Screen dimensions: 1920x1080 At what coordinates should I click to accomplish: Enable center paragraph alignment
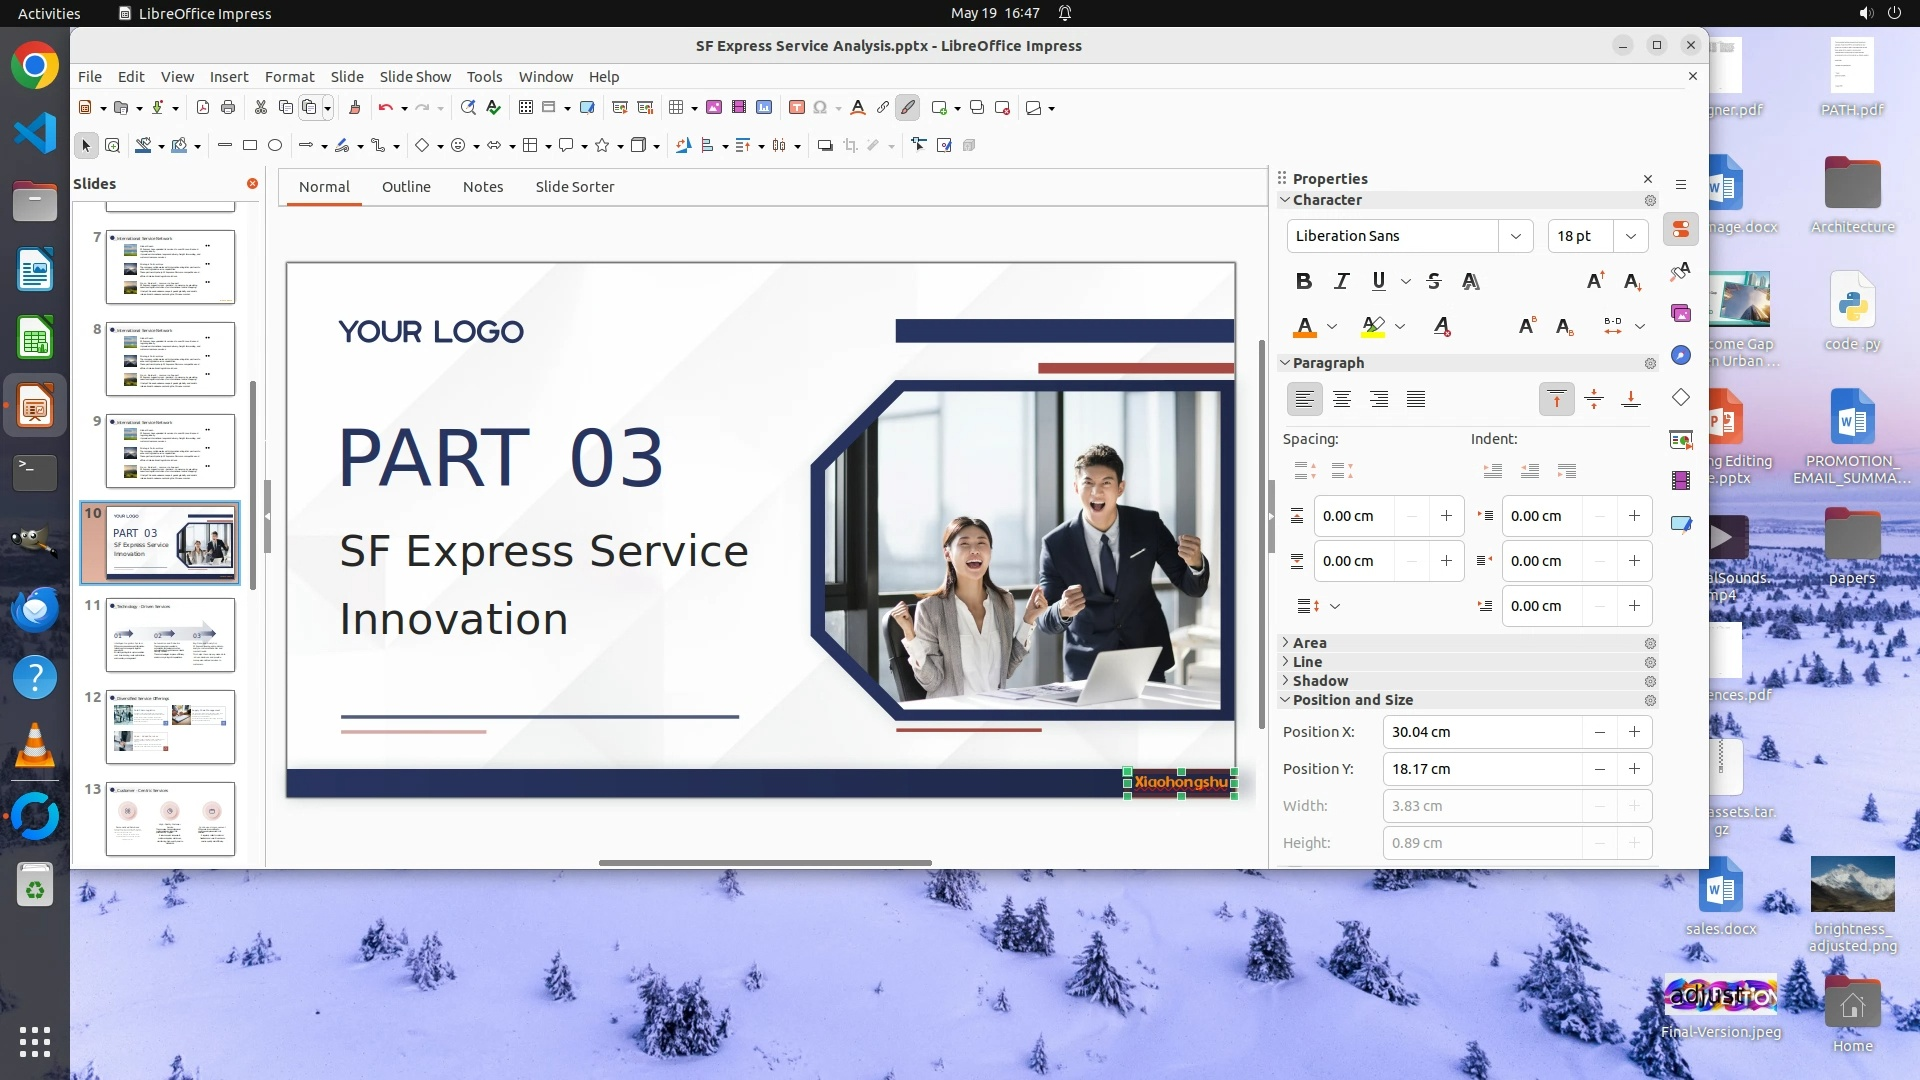[x=1342, y=400]
